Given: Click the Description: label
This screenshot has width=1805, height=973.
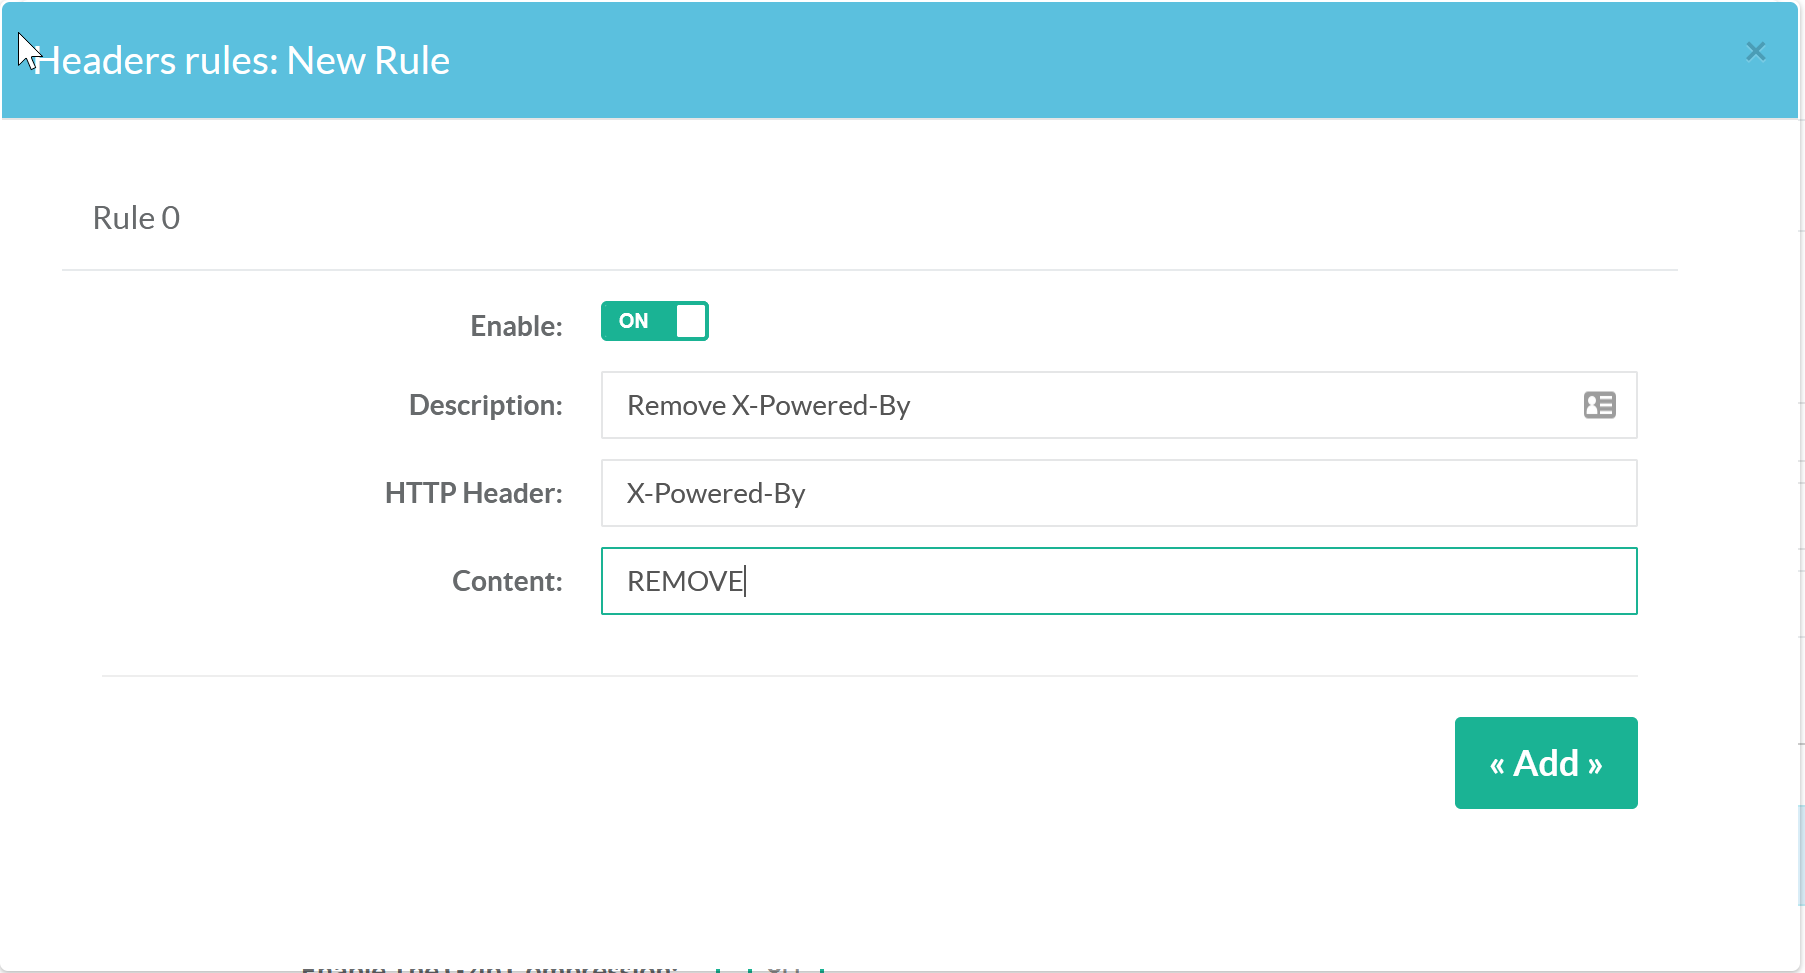Looking at the screenshot, I should [x=485, y=405].
